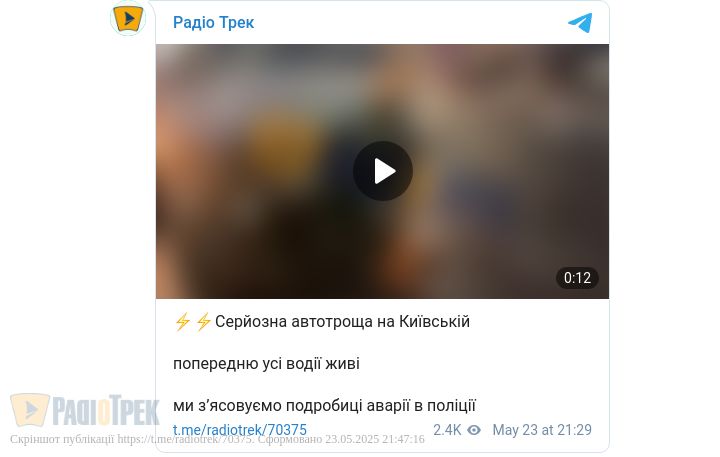Click the first lightning bolt emoji
Screen dimensions: 720x457
coord(182,322)
